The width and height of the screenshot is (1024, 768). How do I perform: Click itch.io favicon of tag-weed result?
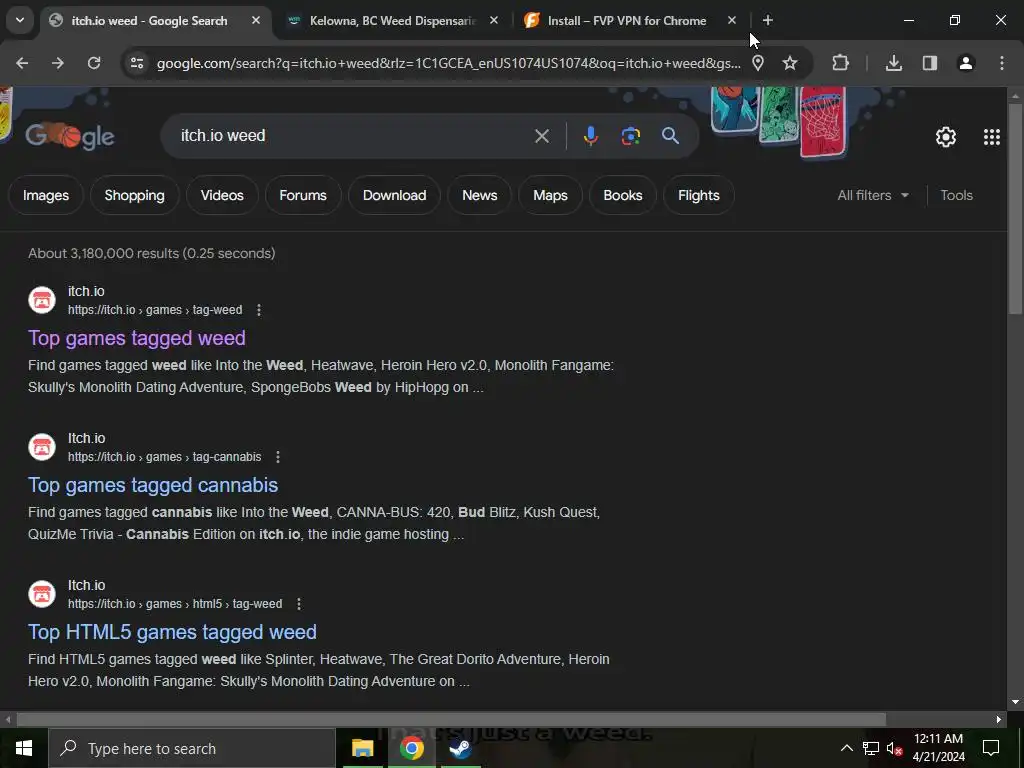coord(42,300)
